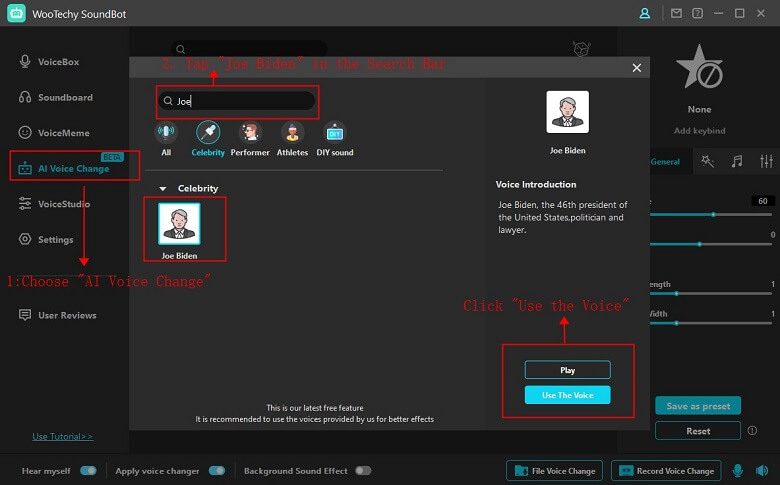Switch to the General tab

pyautogui.click(x=665, y=162)
